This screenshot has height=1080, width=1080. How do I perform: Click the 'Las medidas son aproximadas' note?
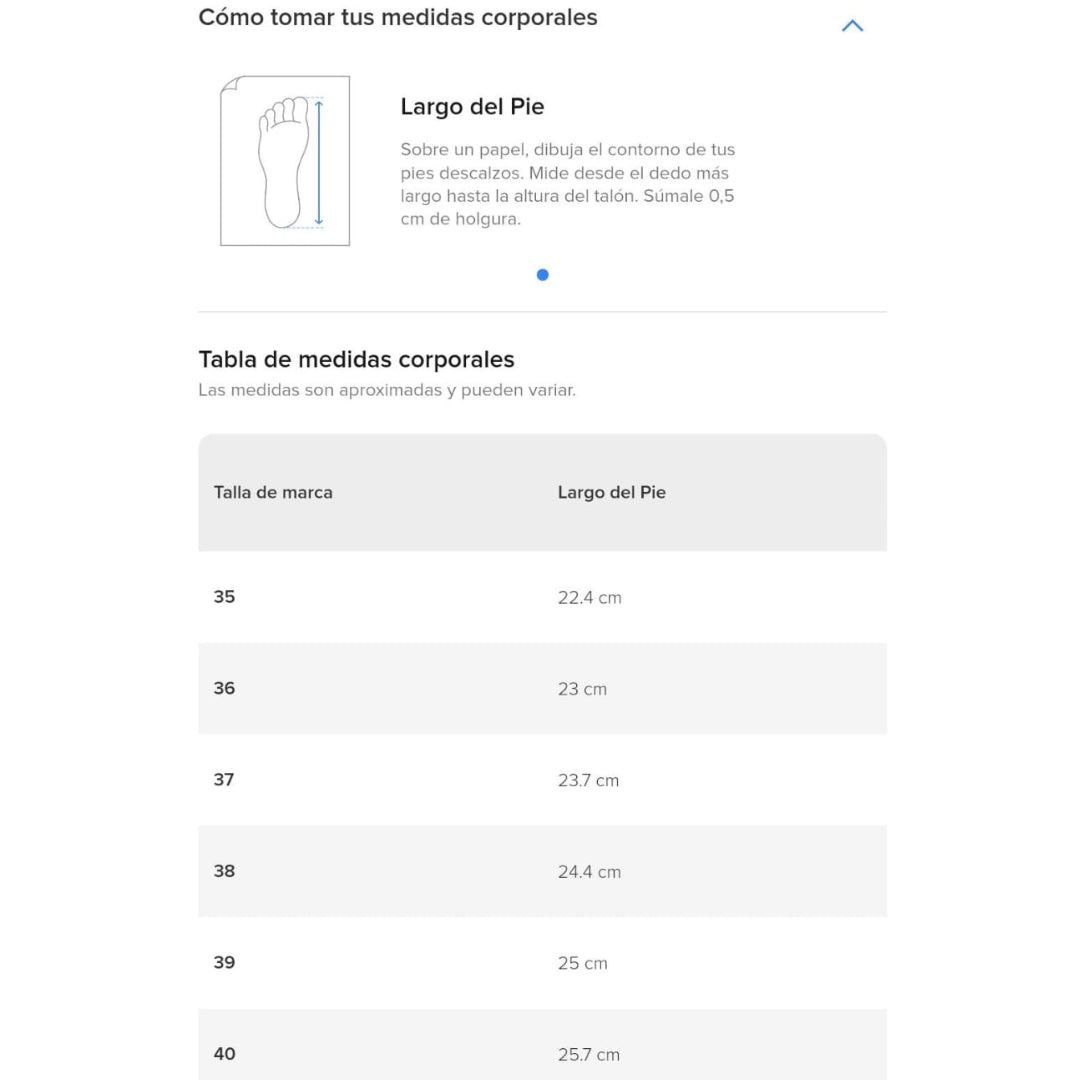(387, 390)
